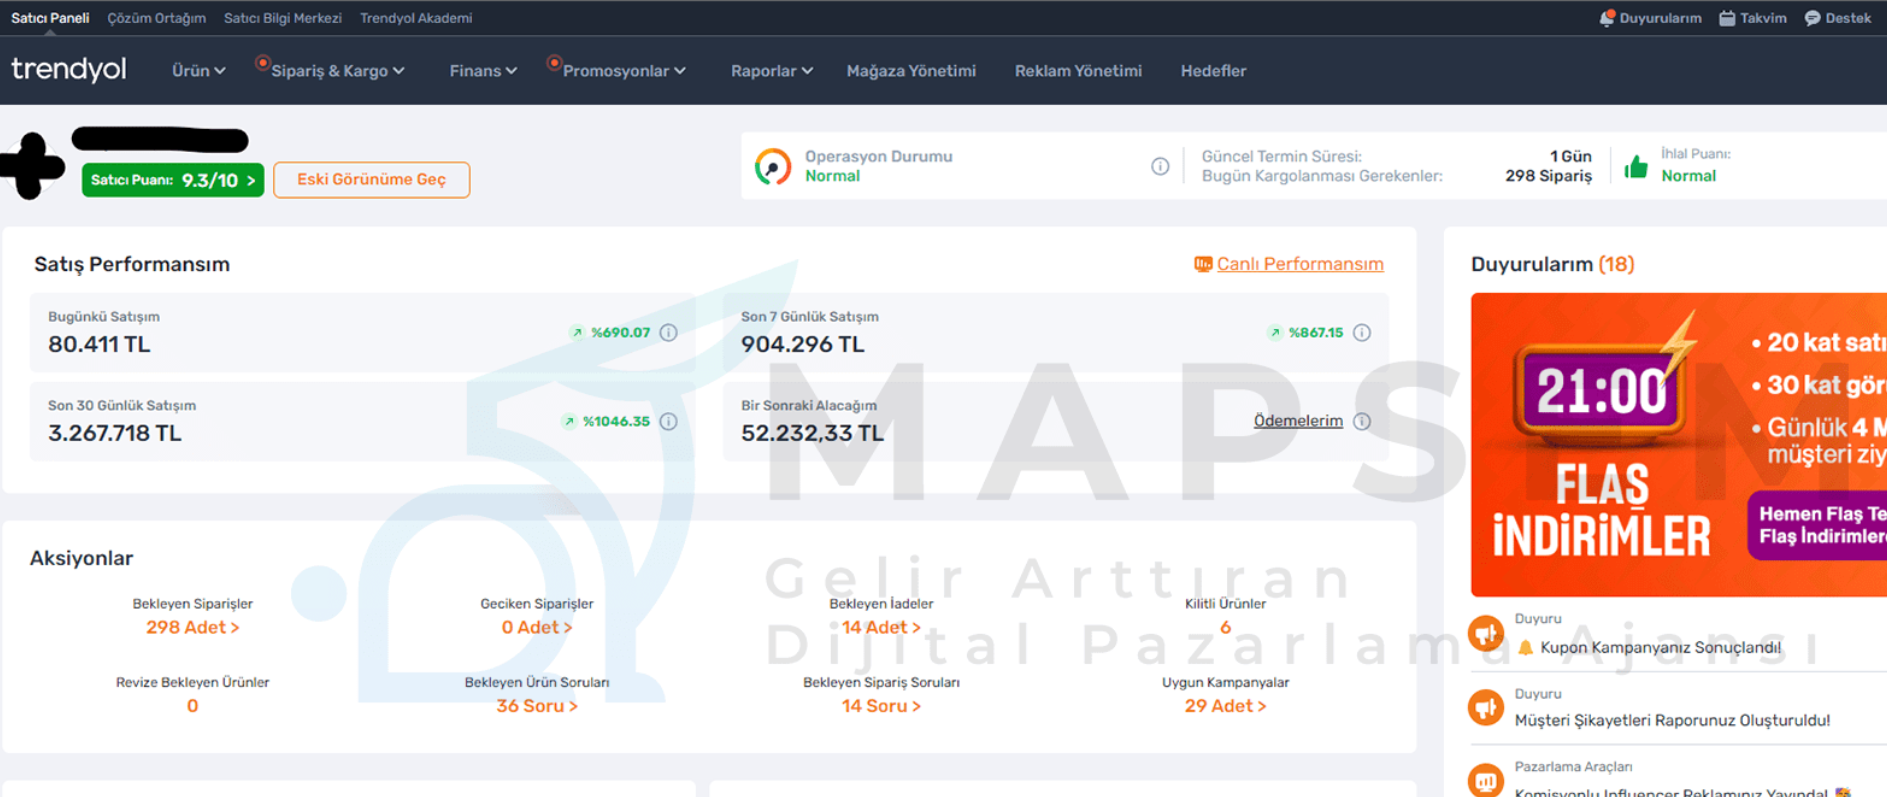Click info icon next to %1046.35
Viewport: 1887px width, 797px height.
(x=669, y=421)
